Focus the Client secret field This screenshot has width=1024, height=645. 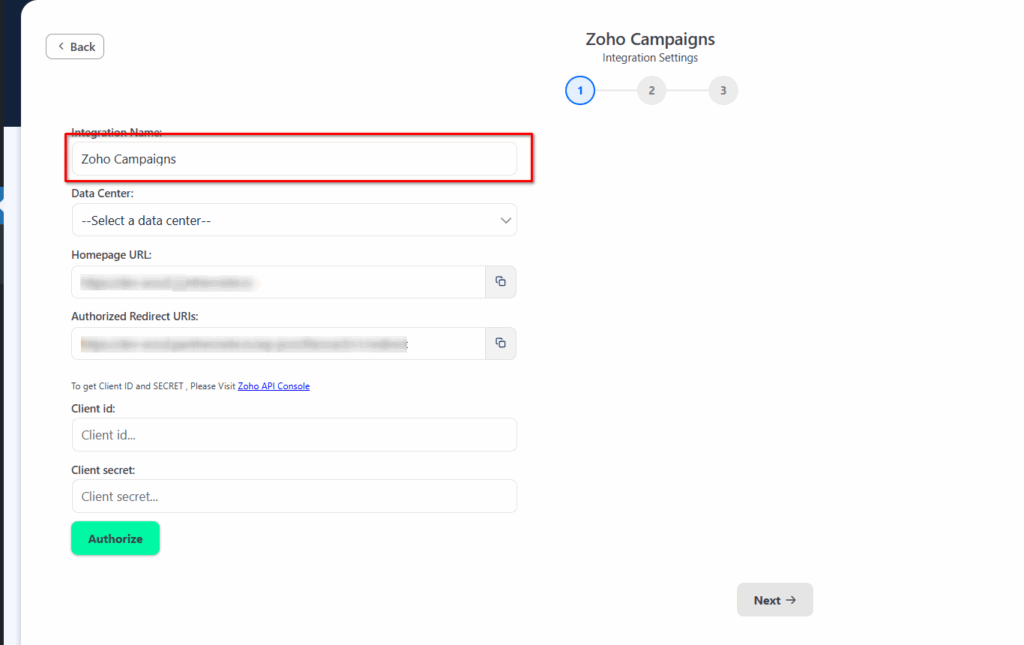(295, 496)
